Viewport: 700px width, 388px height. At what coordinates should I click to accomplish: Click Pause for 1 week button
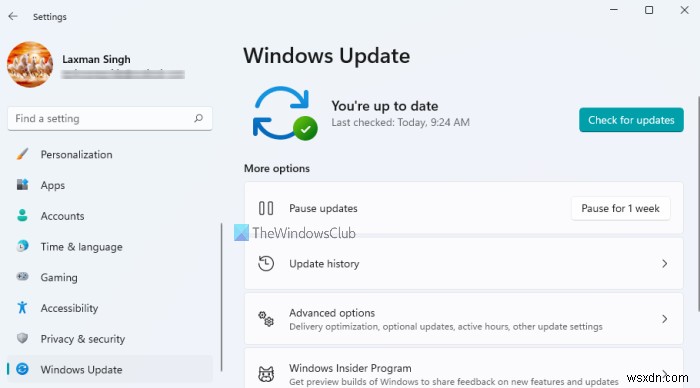click(x=621, y=209)
